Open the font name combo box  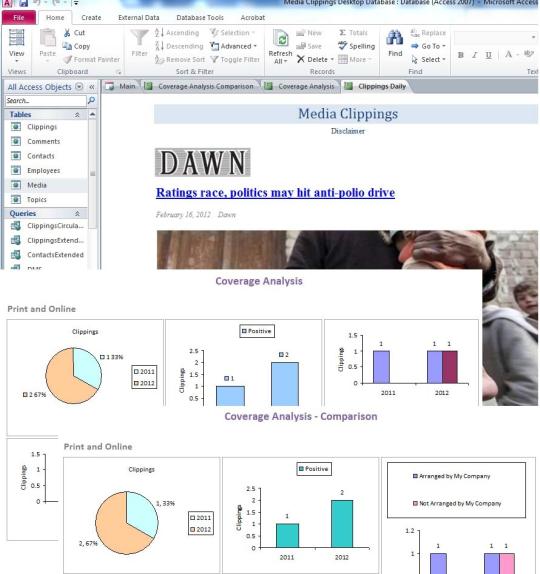(496, 37)
